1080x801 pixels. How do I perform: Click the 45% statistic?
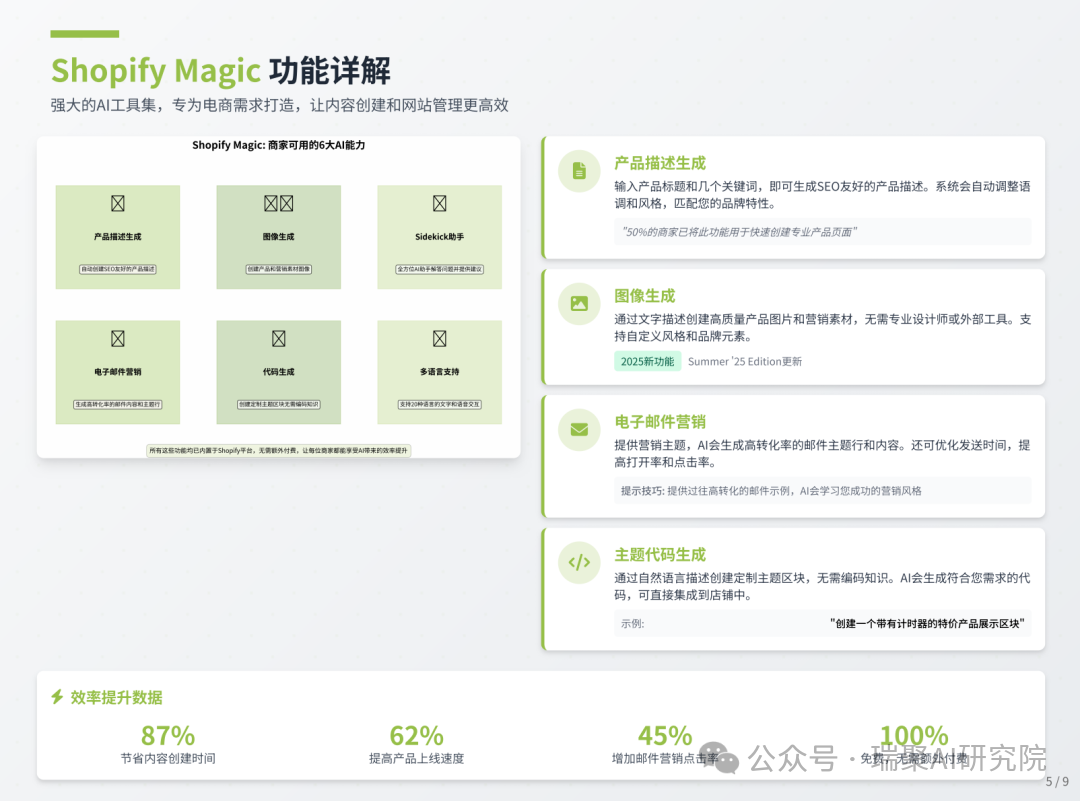665,736
